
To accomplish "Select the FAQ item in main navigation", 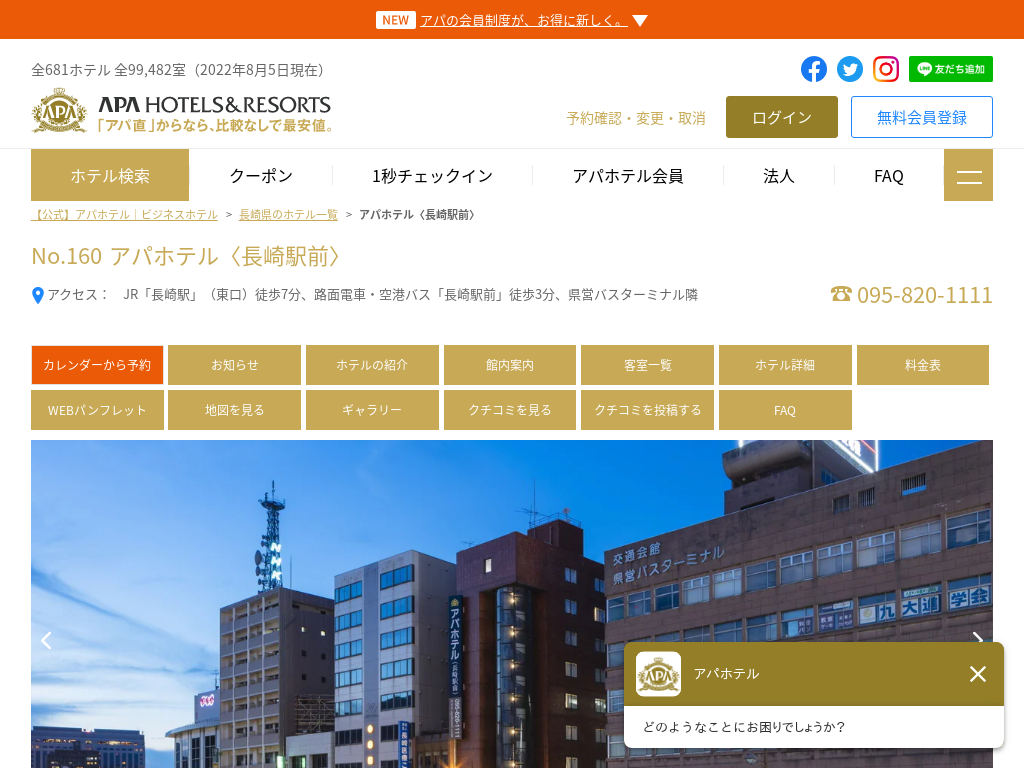I will (889, 175).
